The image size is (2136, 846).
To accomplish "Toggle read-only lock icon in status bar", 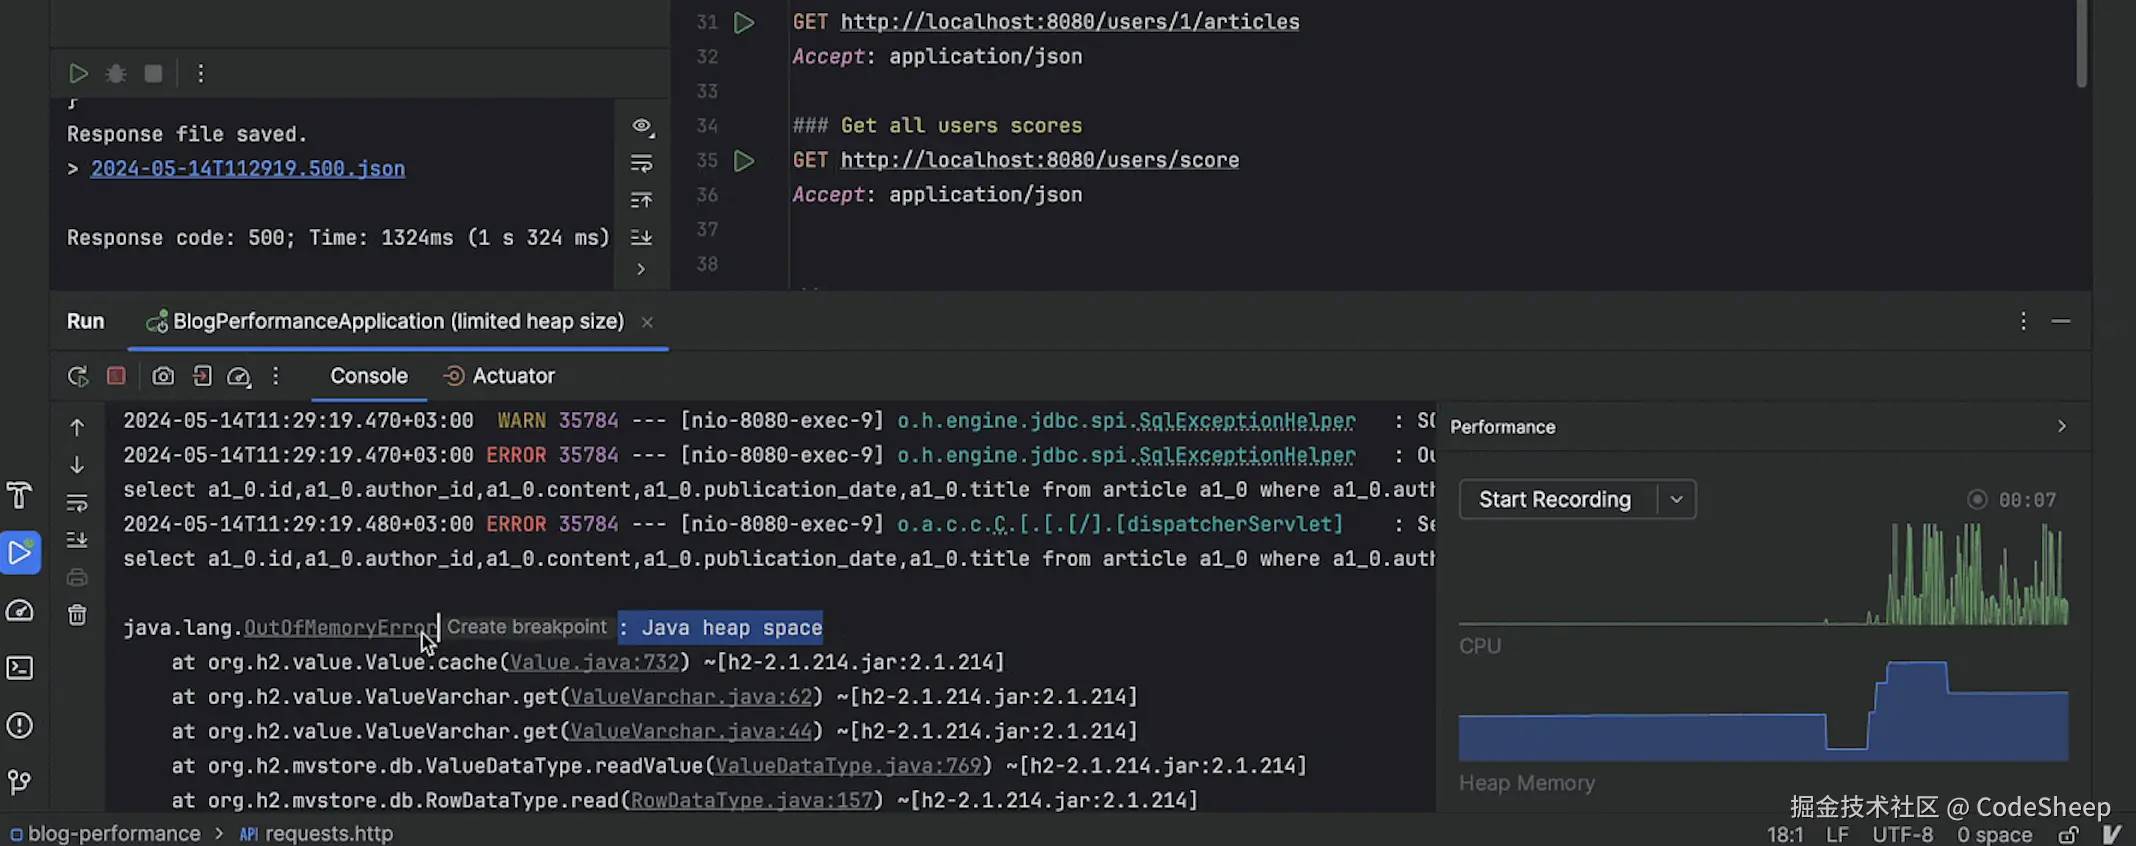I will [2069, 834].
